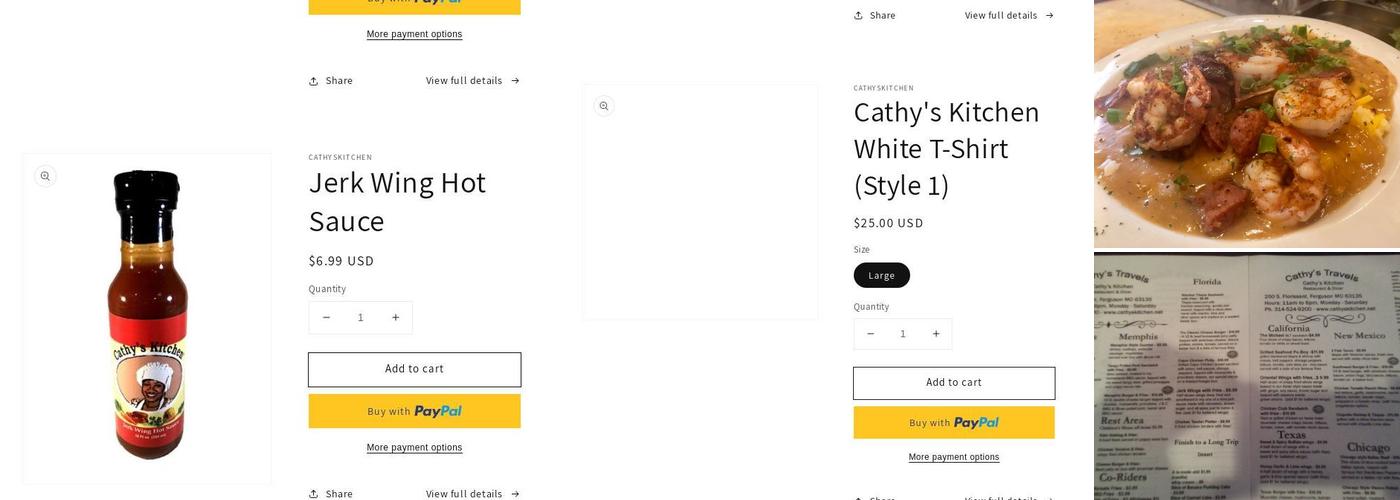The width and height of the screenshot is (1400, 500).
Task: Add Jerk Wing Hot Sauce to cart
Action: 414,369
